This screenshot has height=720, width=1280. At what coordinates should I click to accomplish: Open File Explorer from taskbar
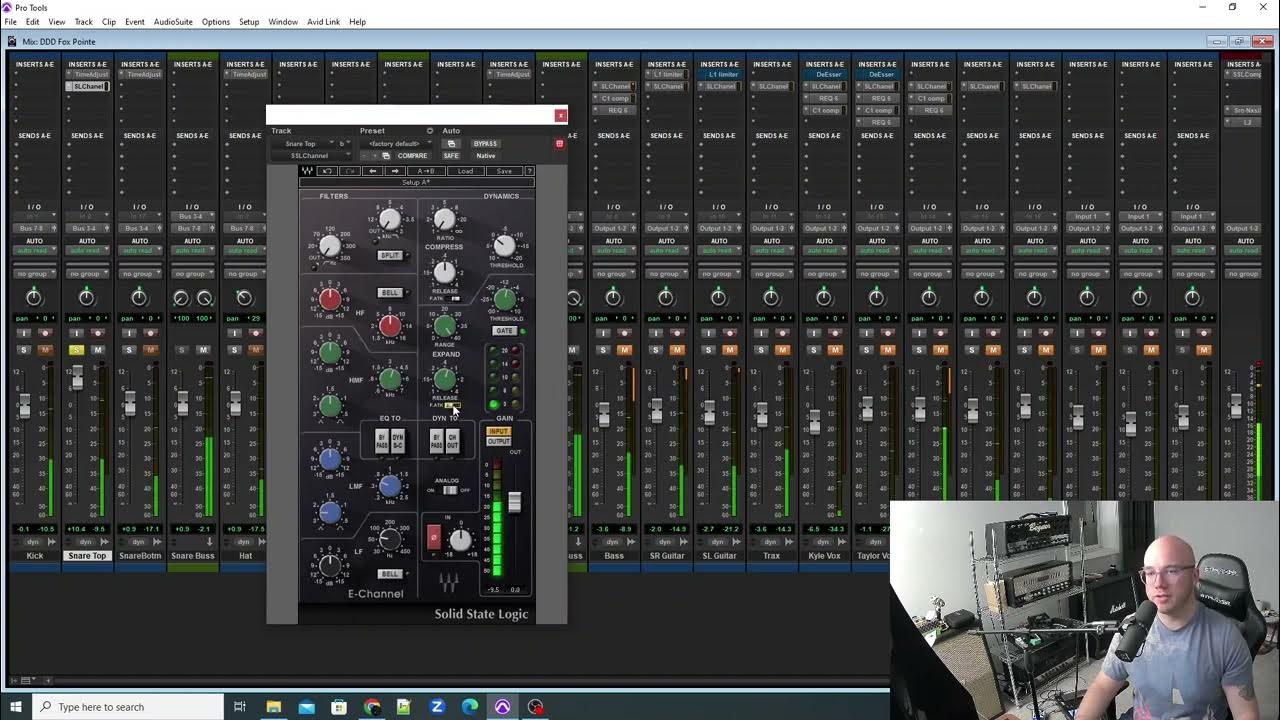(x=273, y=707)
